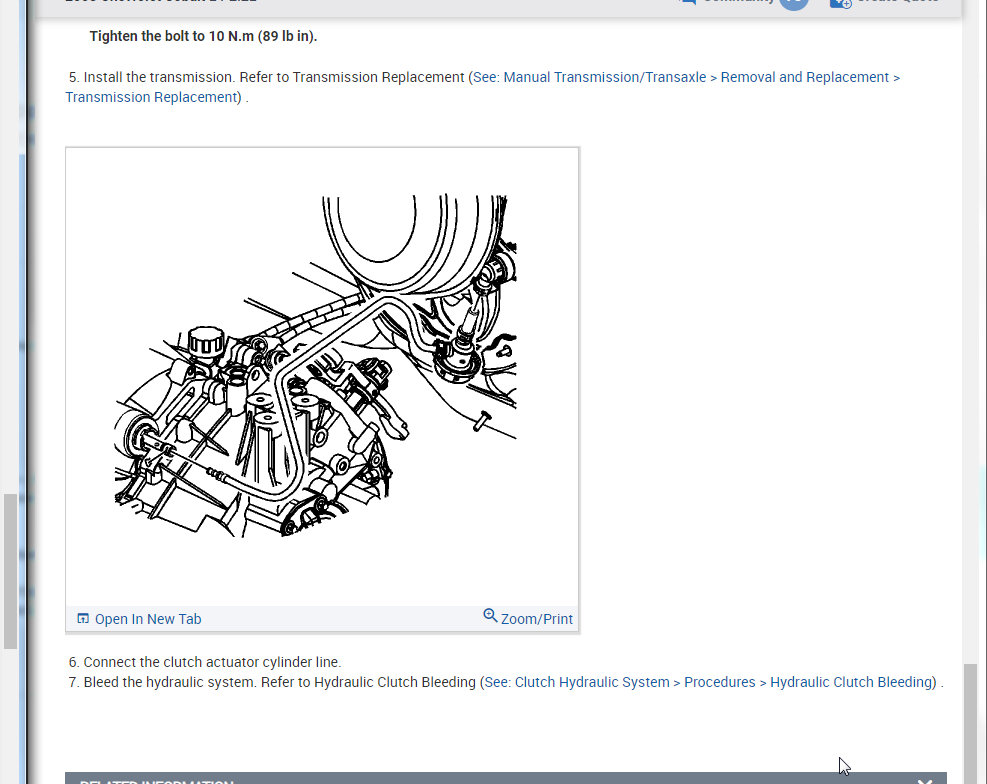
Task: Open the diagram via Open In New Tab
Action: 139,619
